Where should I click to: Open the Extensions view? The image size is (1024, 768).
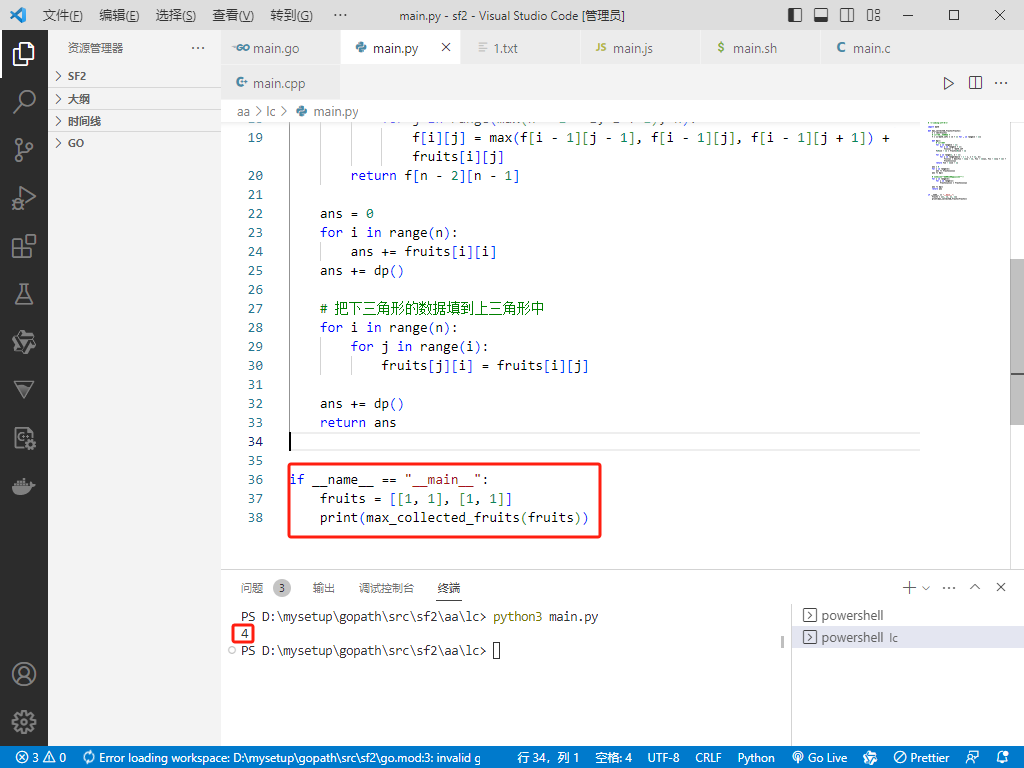24,246
